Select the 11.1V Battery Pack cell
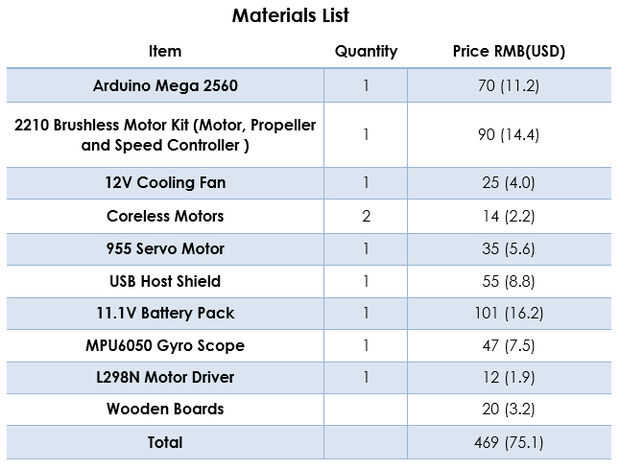This screenshot has width=620, height=469. click(x=165, y=313)
